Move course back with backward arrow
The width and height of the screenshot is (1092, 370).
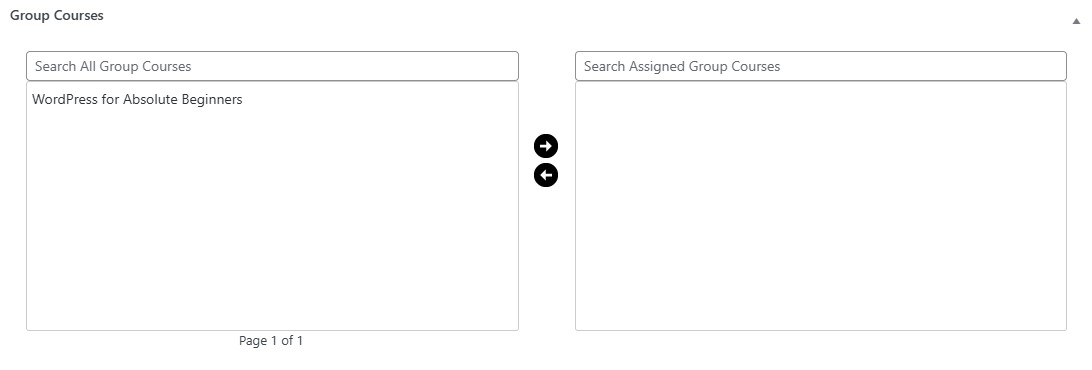click(x=546, y=175)
